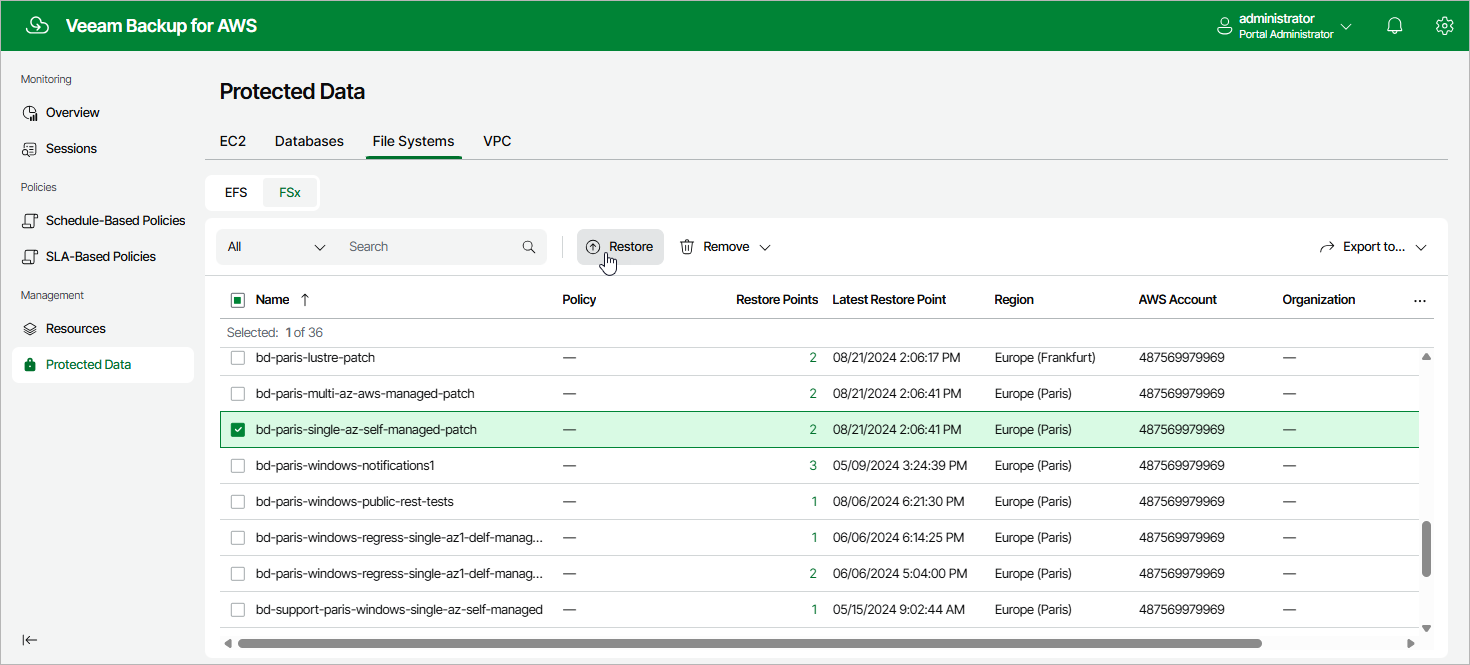This screenshot has height=665, width=1470.
Task: Switch to the VPC tab
Action: (x=497, y=141)
